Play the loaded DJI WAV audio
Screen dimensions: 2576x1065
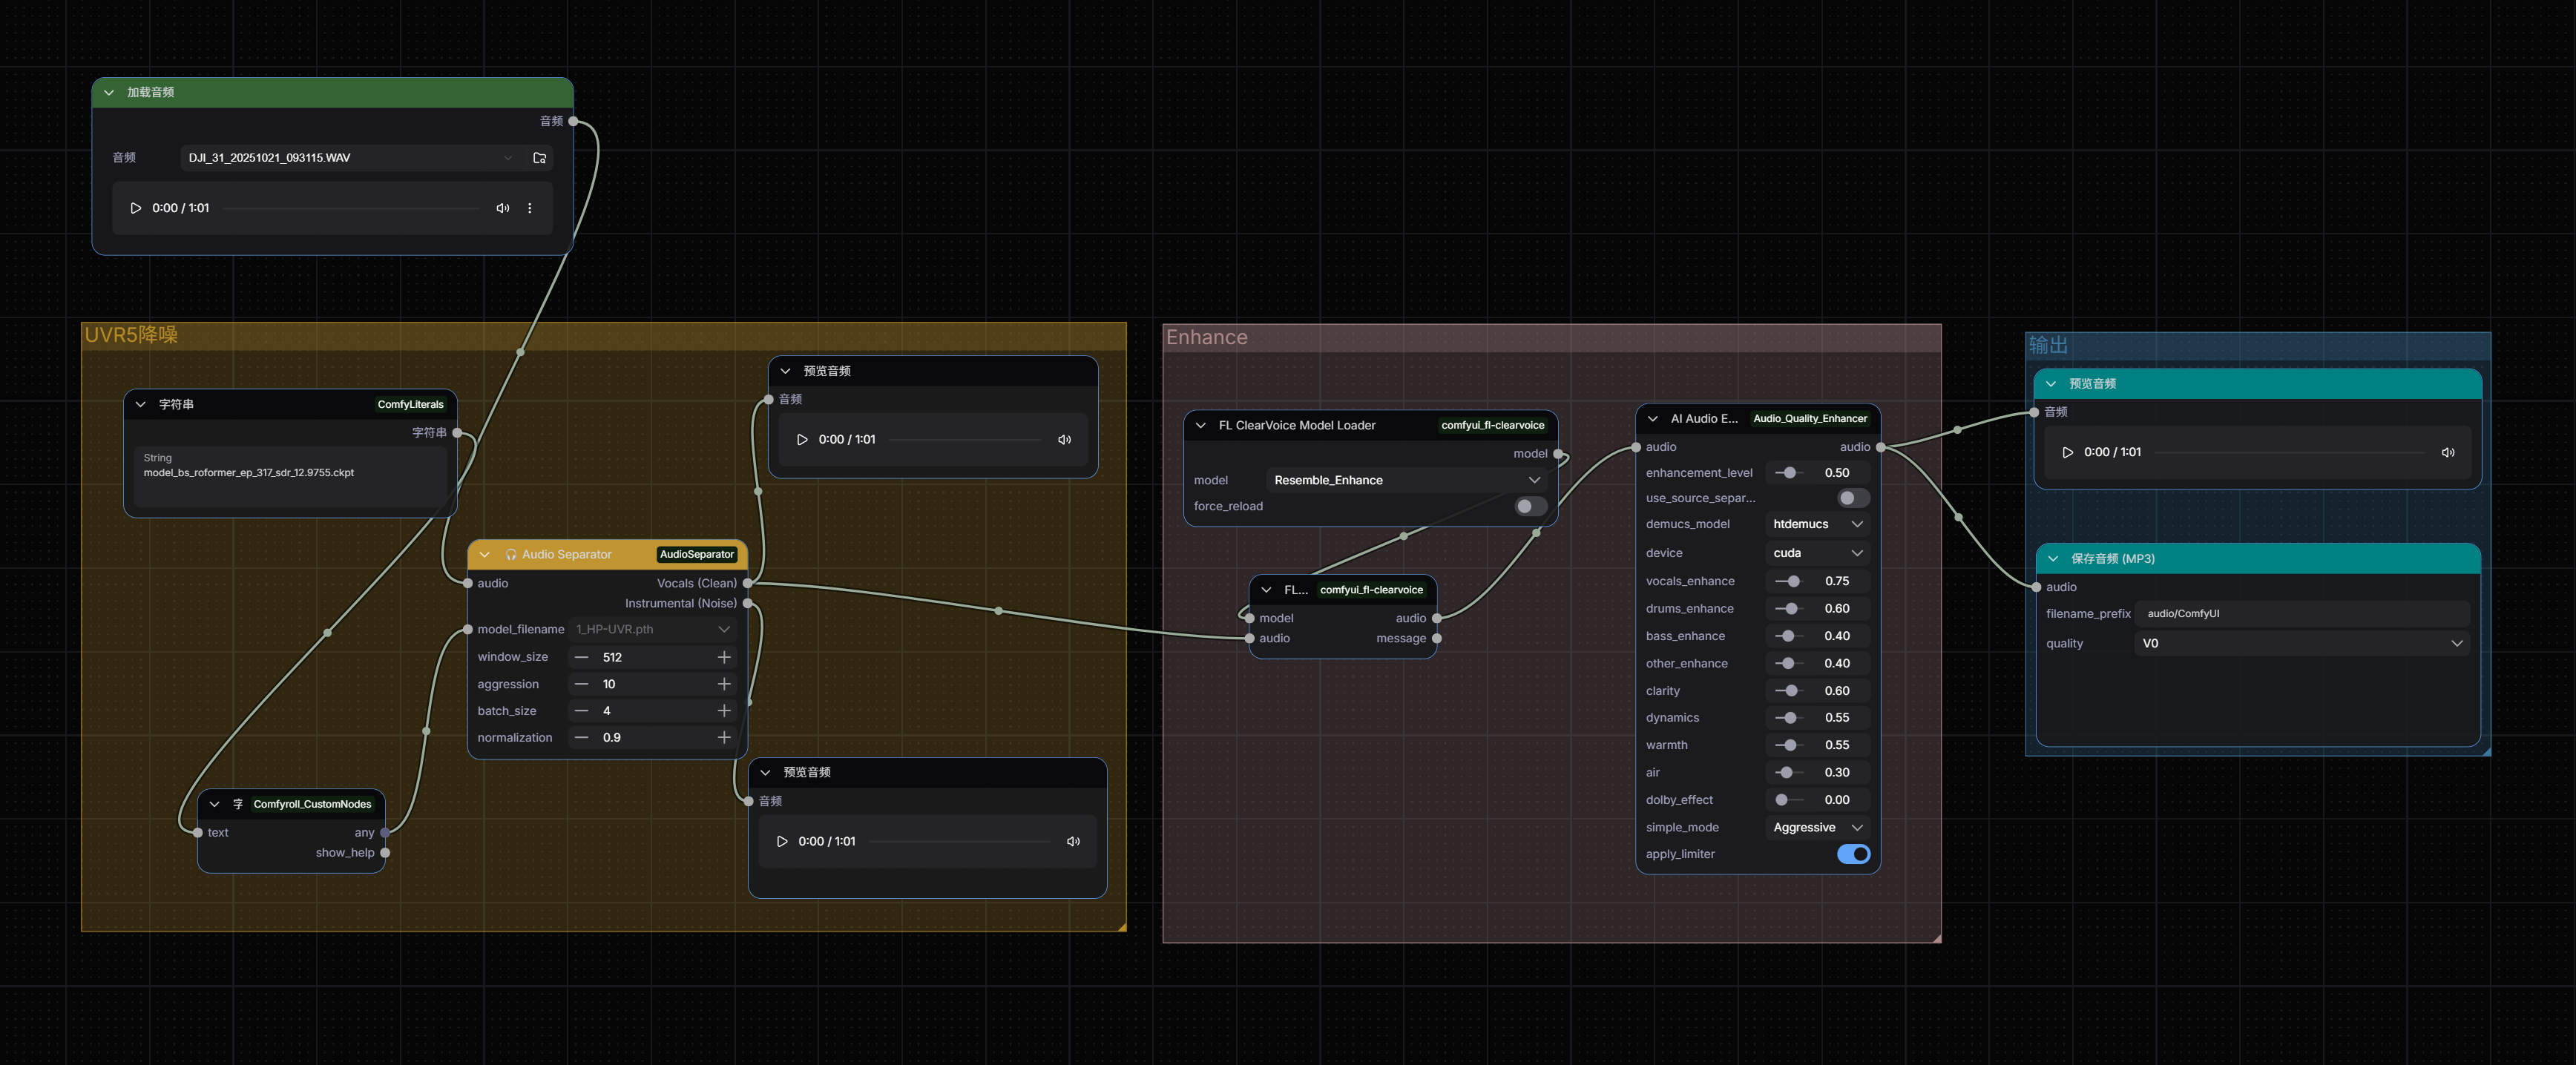click(136, 208)
